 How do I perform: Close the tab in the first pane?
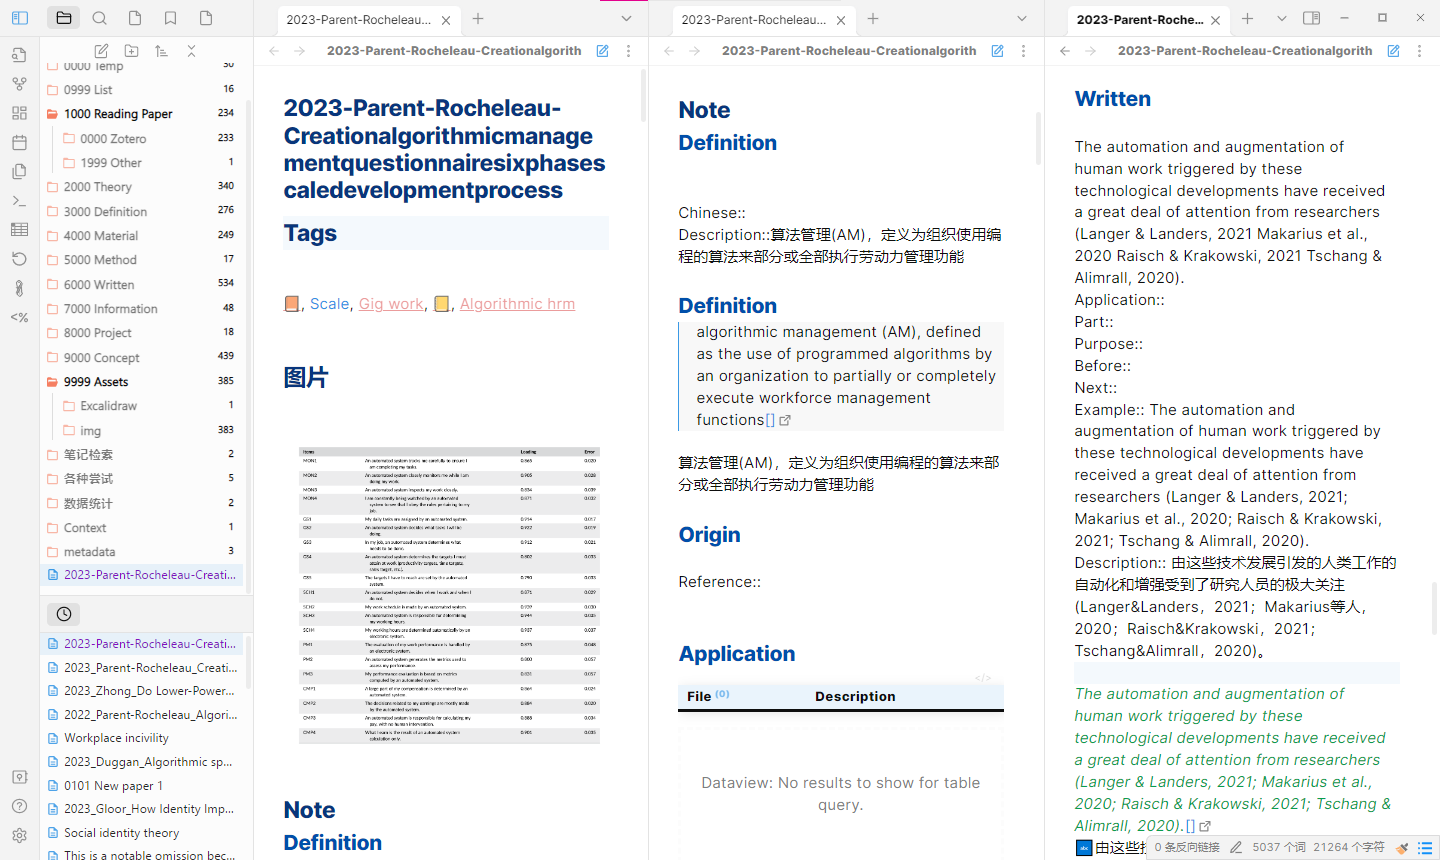point(446,20)
